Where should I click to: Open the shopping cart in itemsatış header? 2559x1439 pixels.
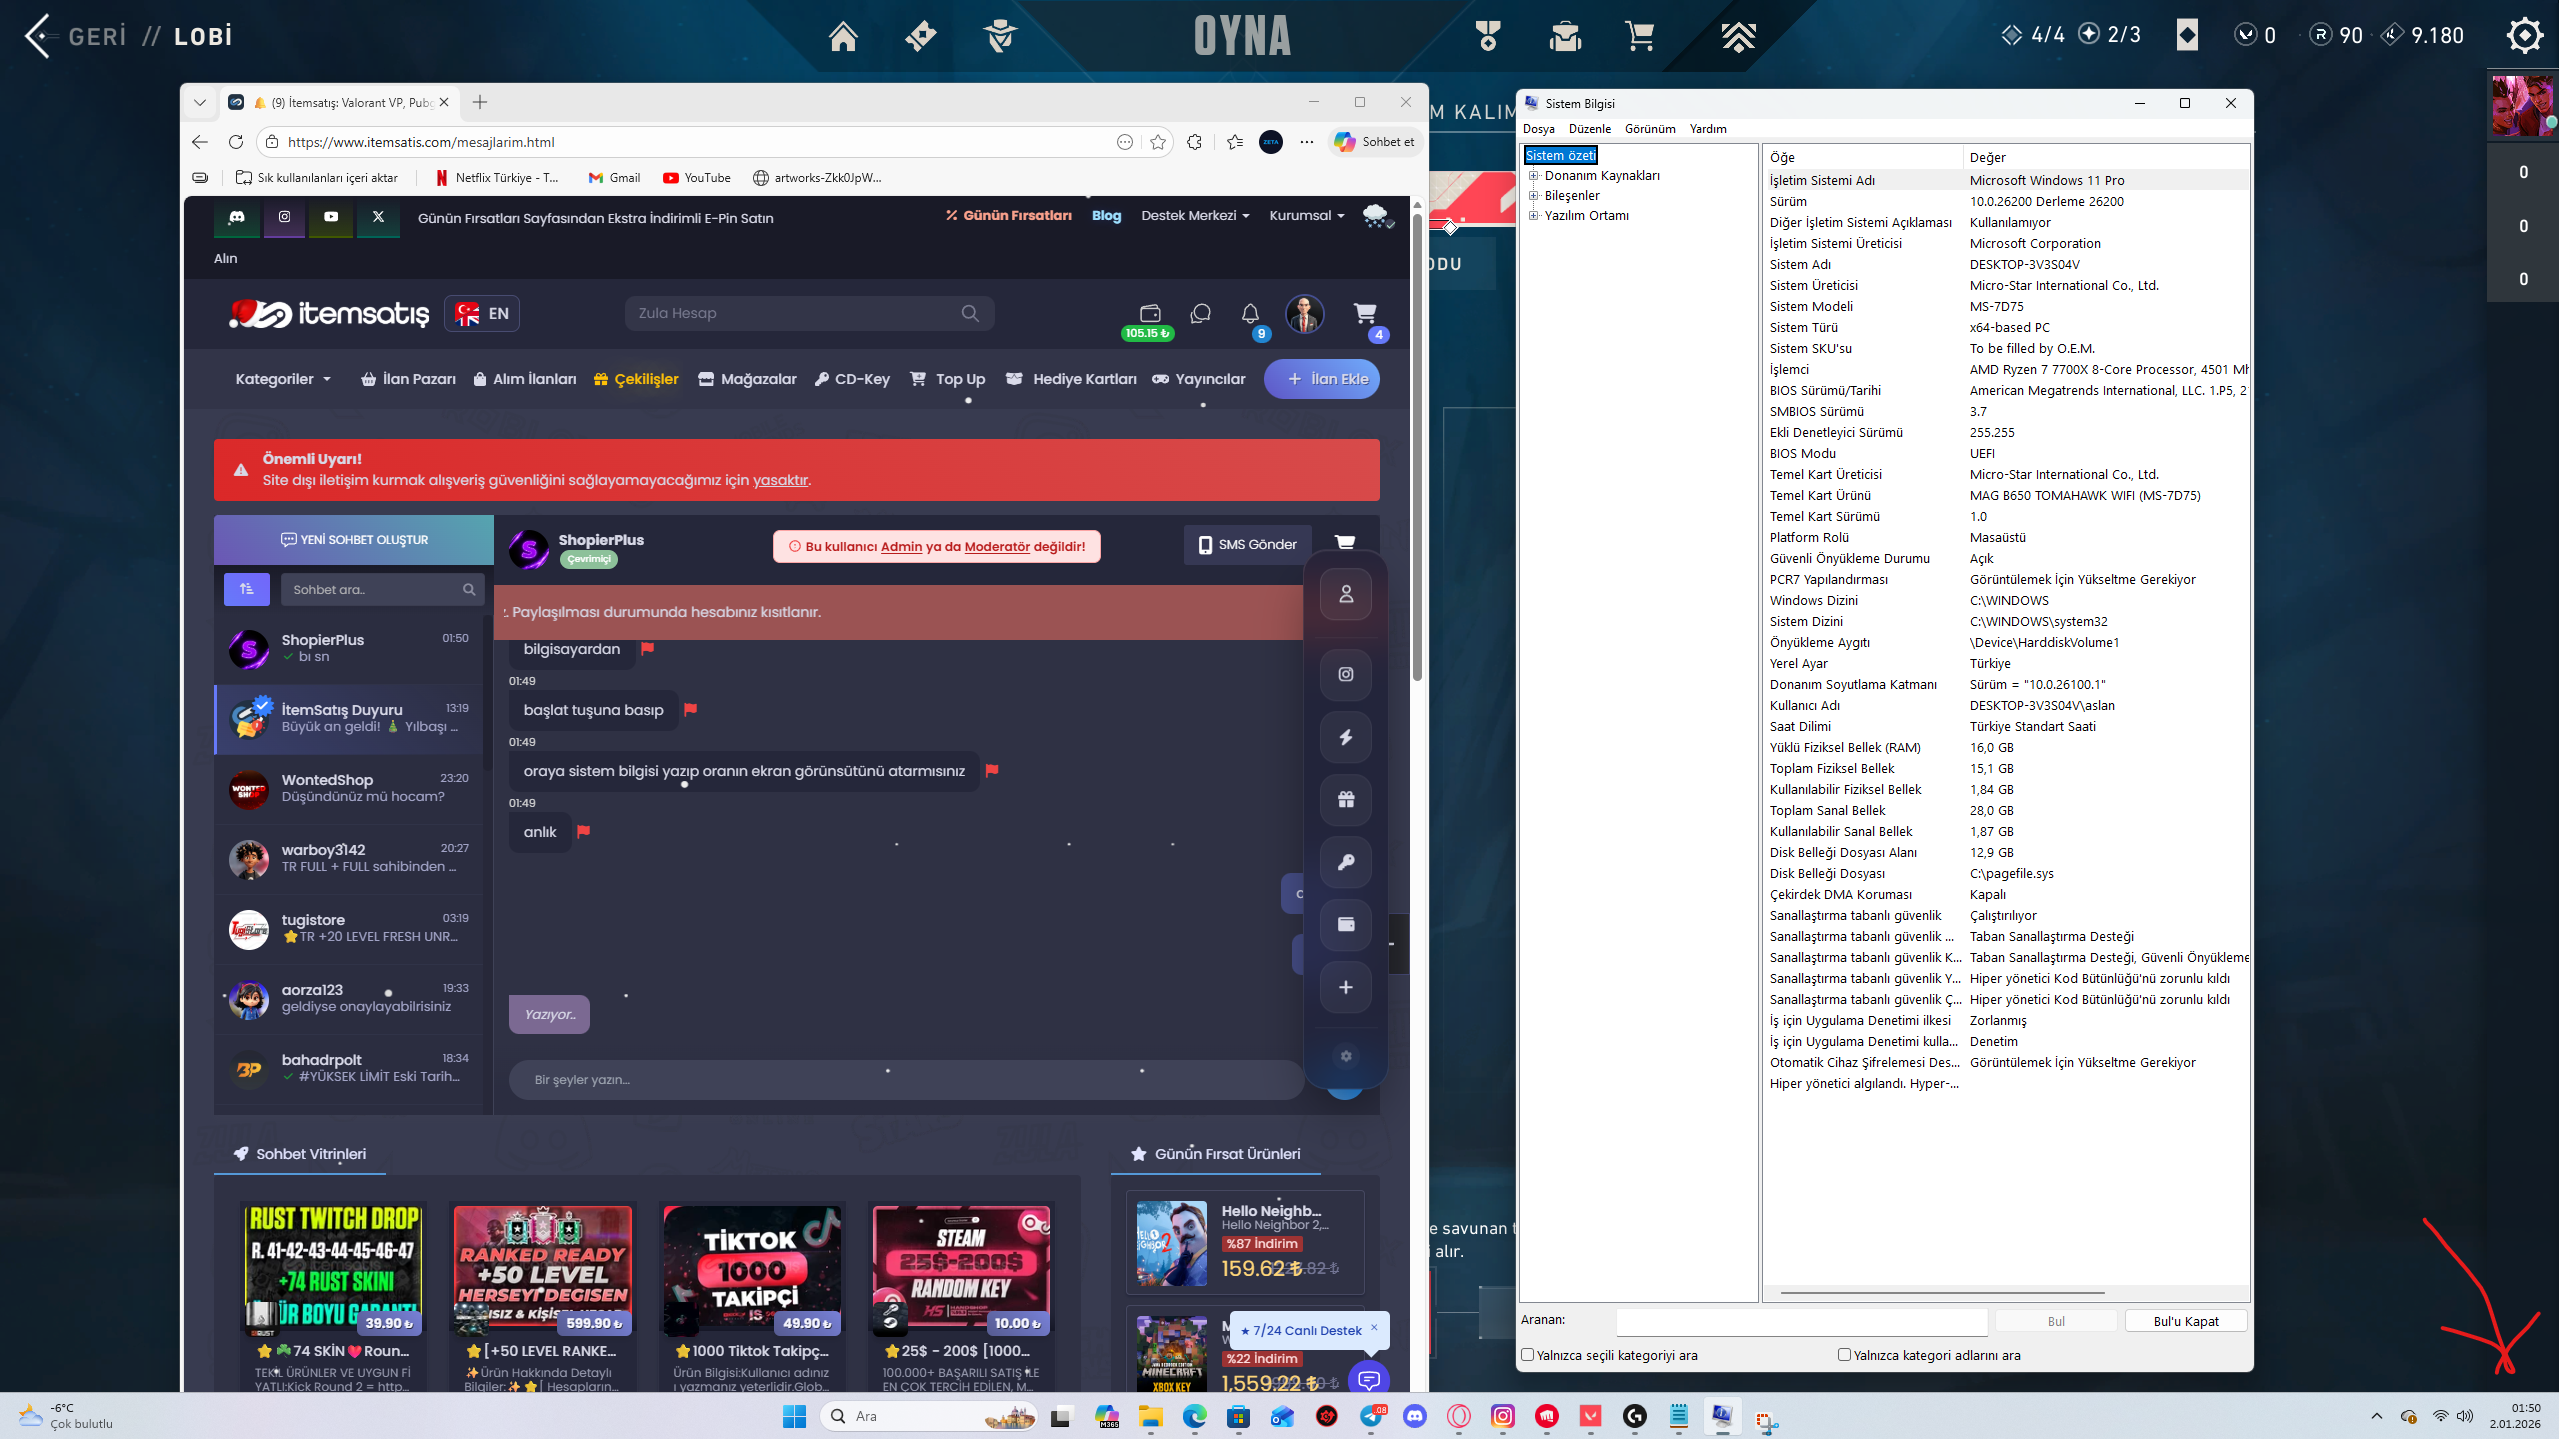(x=1365, y=314)
